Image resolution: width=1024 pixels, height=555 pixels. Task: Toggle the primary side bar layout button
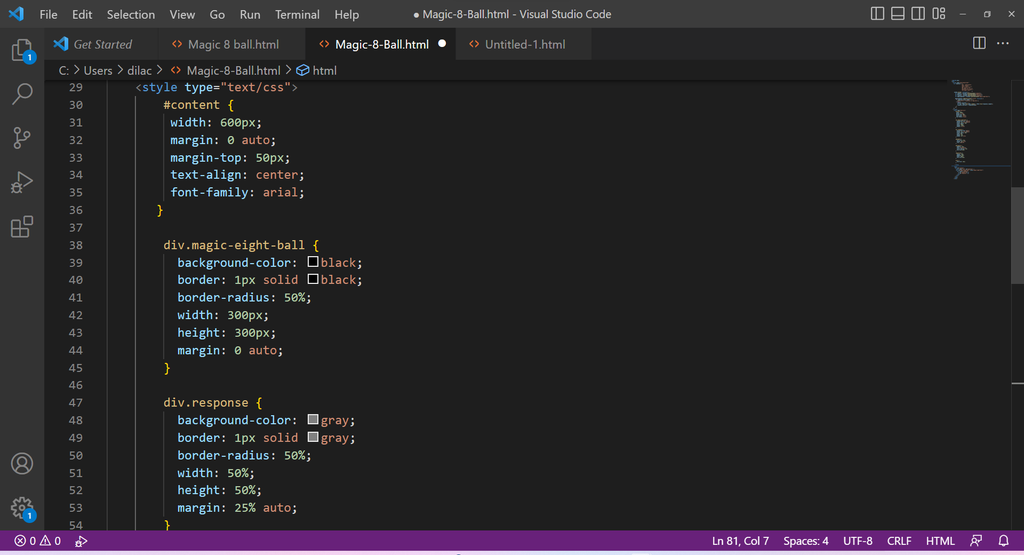coord(877,14)
